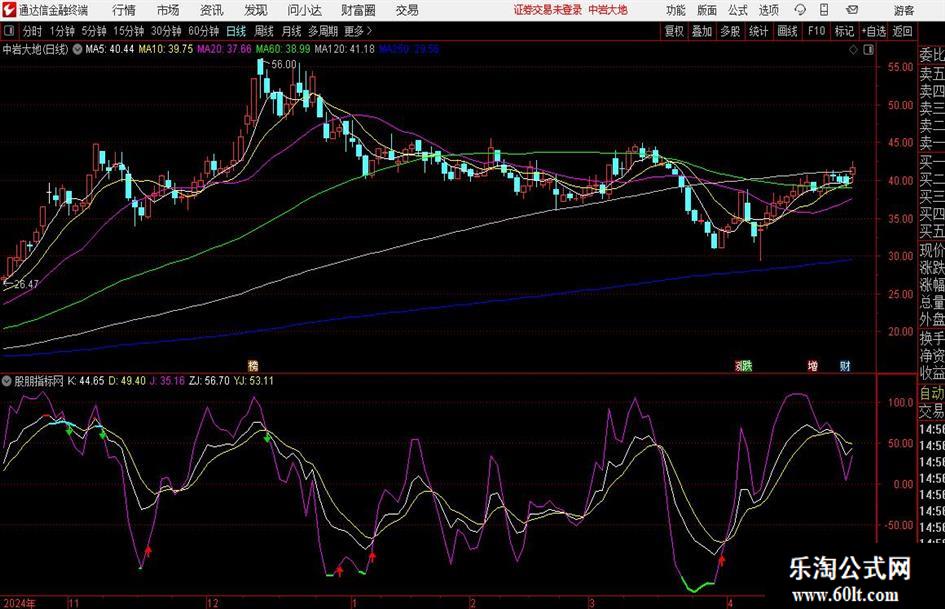The image size is (945, 609).
Task: Open the round dropdown beside 股朋指标网
Action: [x=7, y=381]
